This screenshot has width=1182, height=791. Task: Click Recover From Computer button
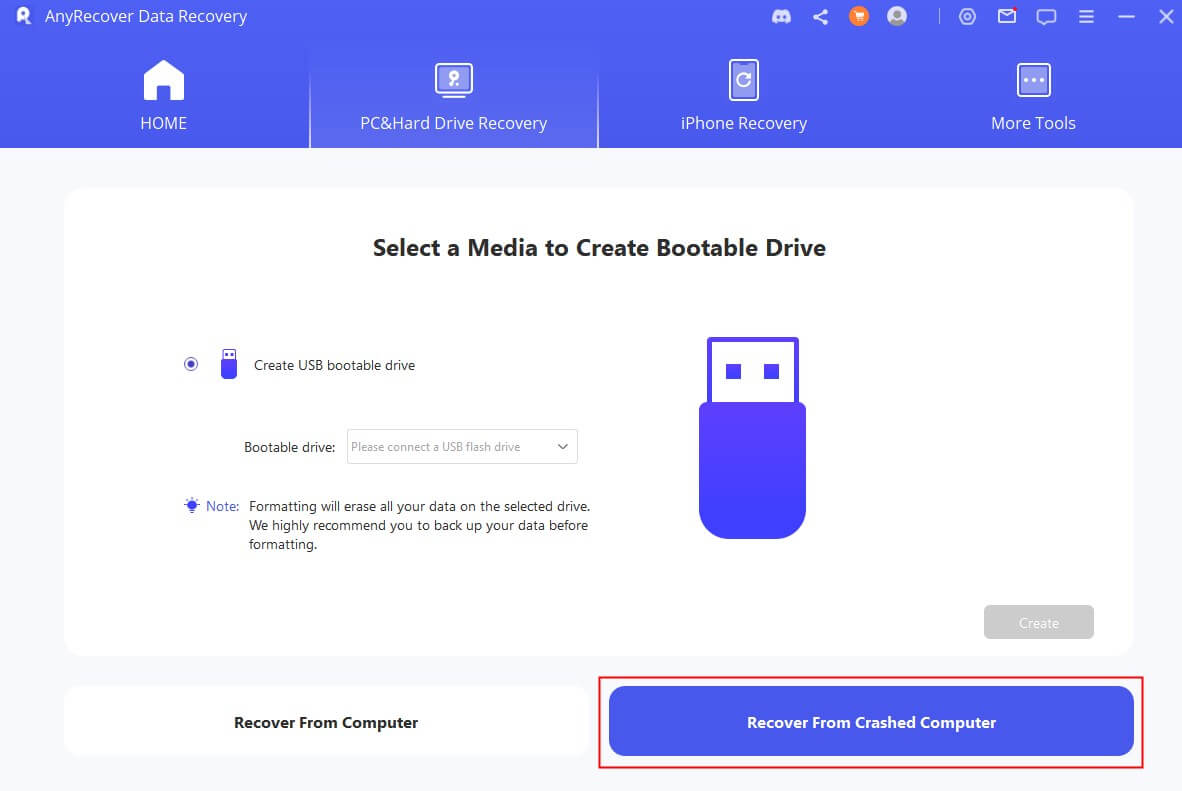[x=326, y=722]
